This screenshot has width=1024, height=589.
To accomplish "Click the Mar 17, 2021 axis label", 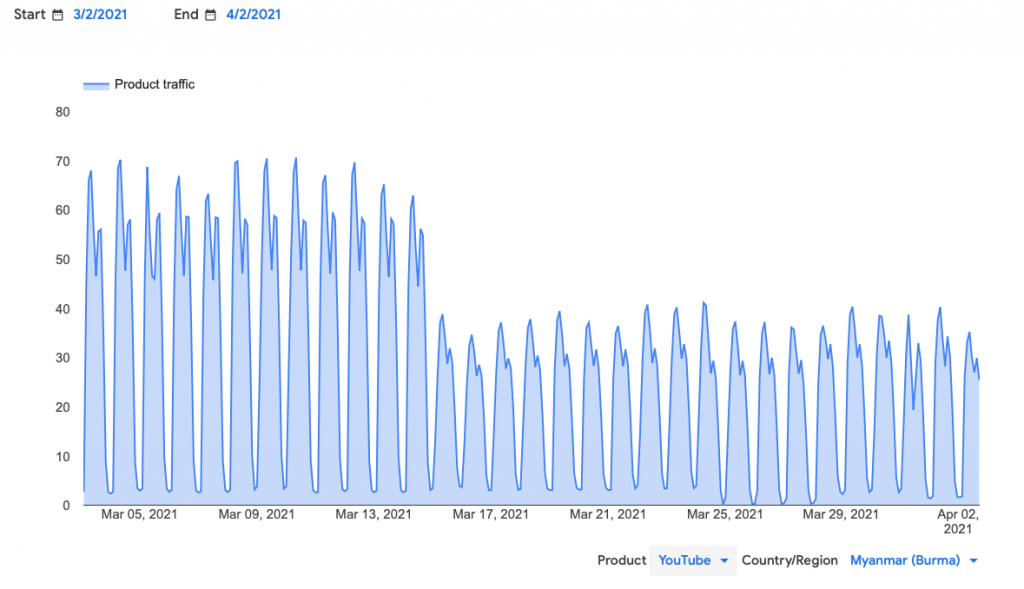I will [490, 515].
